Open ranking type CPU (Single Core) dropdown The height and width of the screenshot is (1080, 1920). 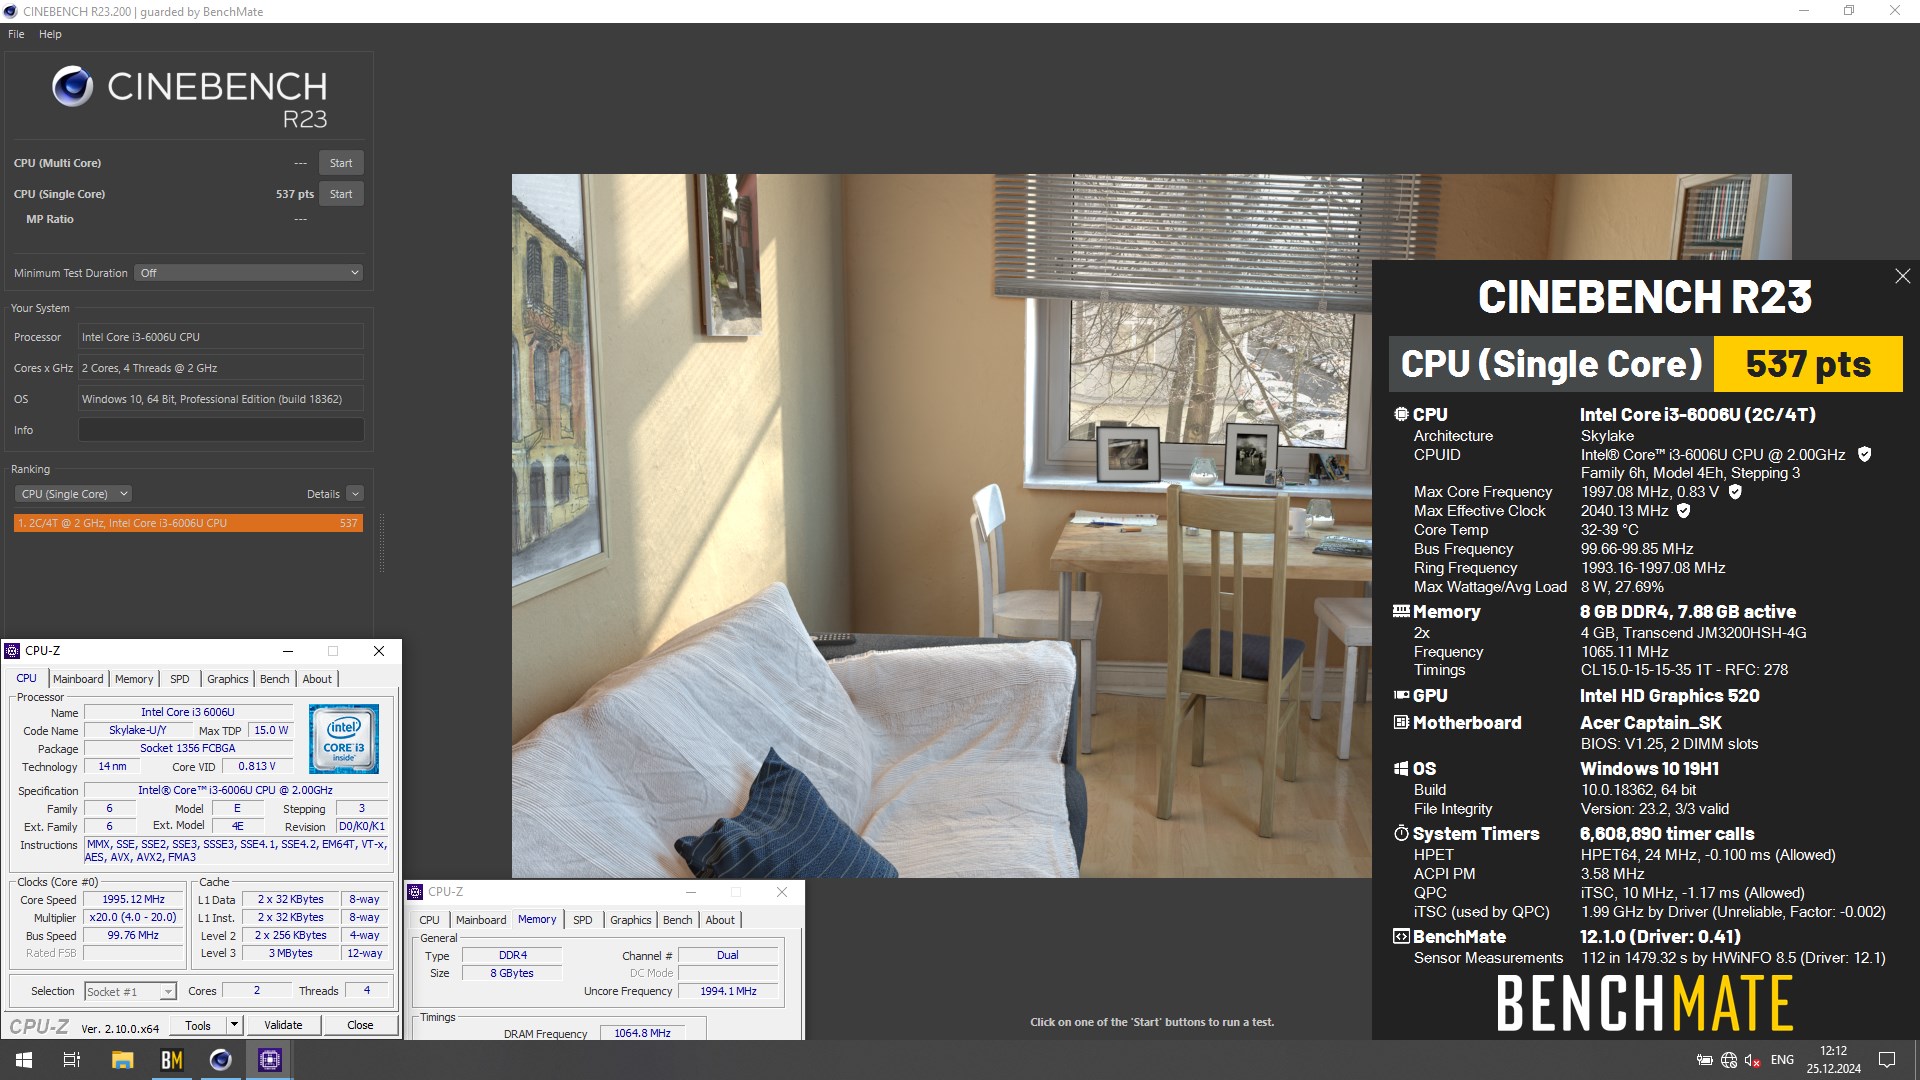(x=73, y=494)
